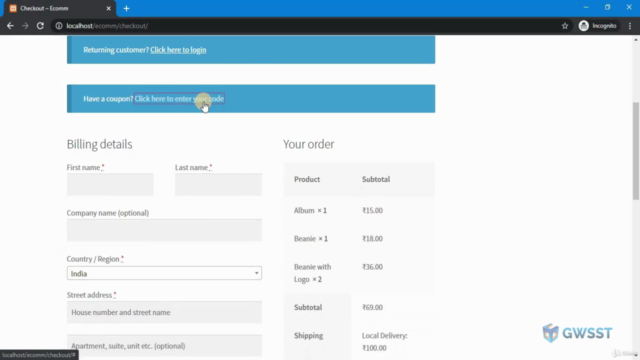Click the scrollbar up arrow
This screenshot has height=360, width=640.
point(636,40)
